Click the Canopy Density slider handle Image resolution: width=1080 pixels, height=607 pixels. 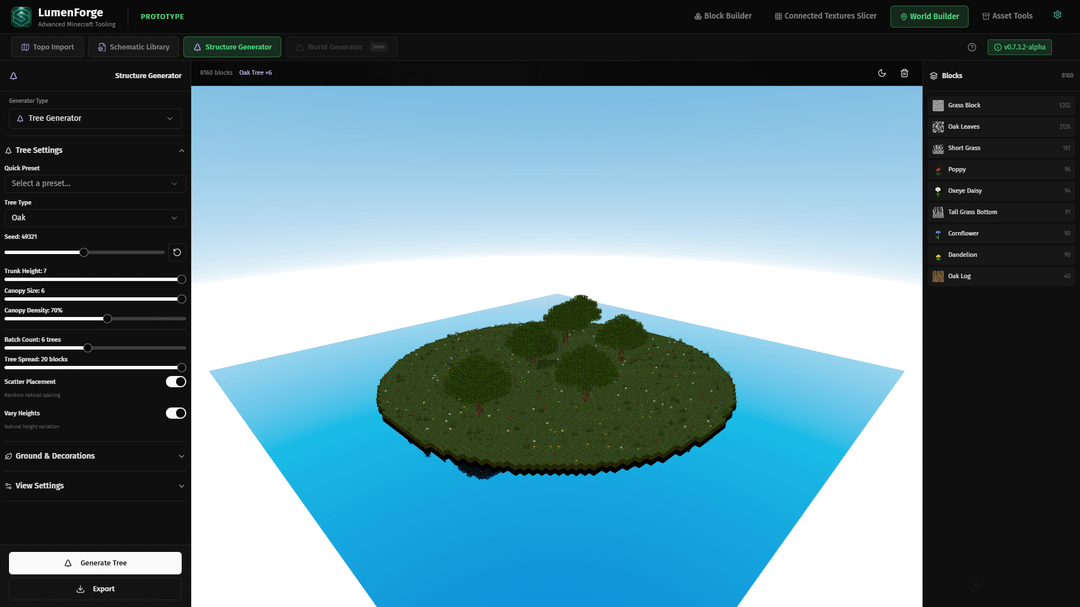pos(107,319)
